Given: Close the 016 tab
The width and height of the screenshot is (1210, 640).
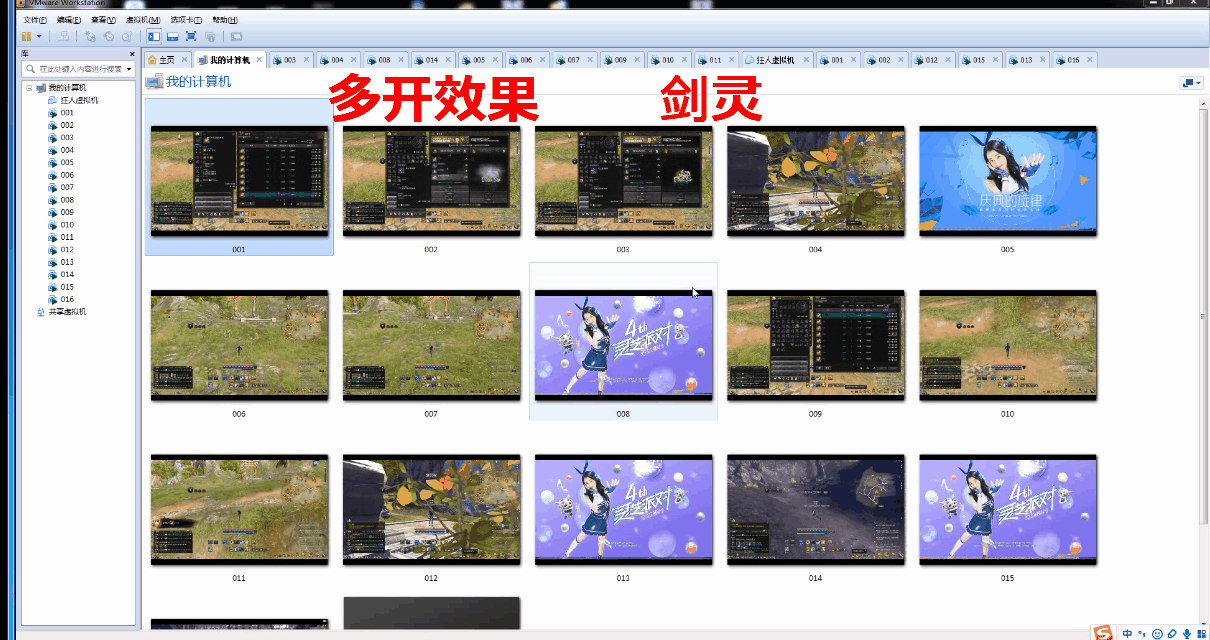Looking at the screenshot, I should [1091, 60].
